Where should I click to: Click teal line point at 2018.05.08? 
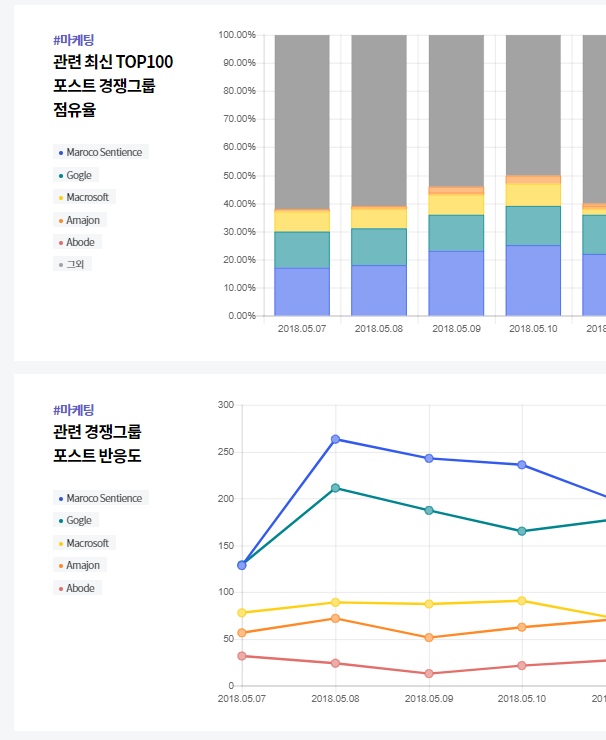[x=336, y=488]
